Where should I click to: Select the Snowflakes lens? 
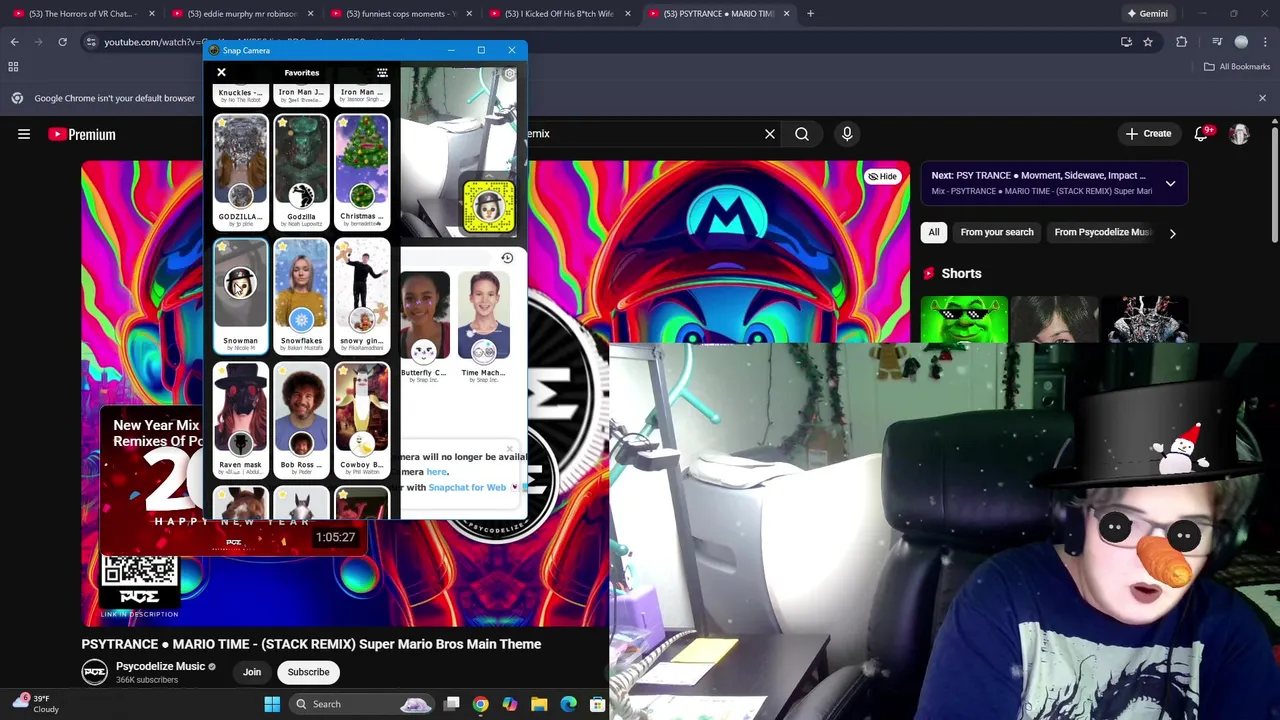[x=301, y=295]
